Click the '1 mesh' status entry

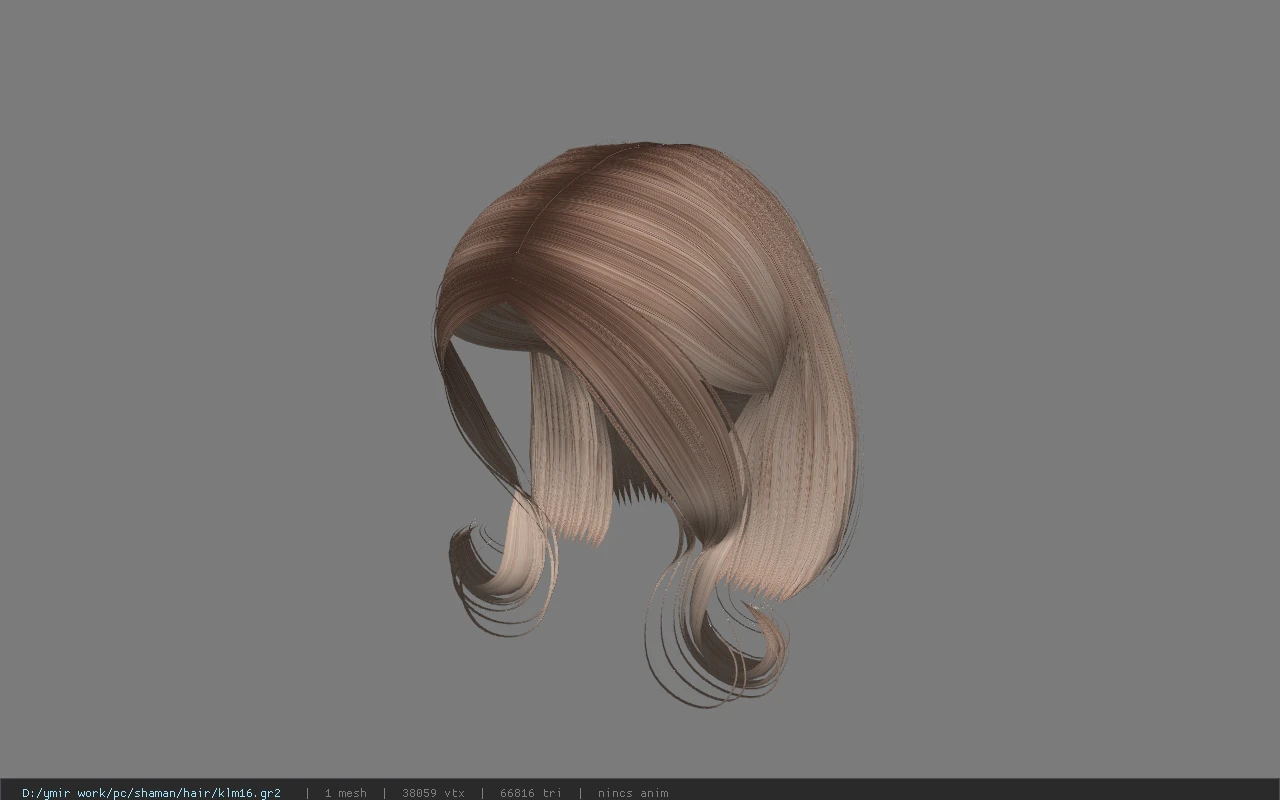345,793
